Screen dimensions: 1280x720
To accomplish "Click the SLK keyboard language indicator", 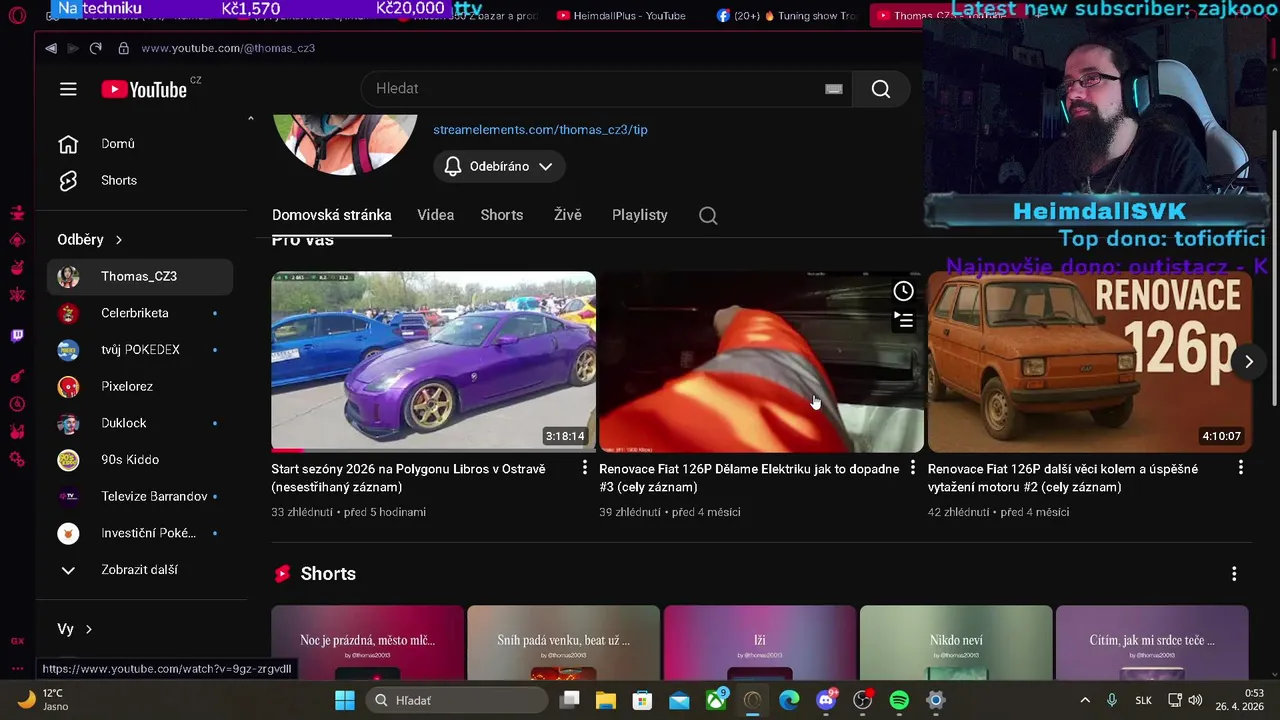I will [x=1143, y=701].
